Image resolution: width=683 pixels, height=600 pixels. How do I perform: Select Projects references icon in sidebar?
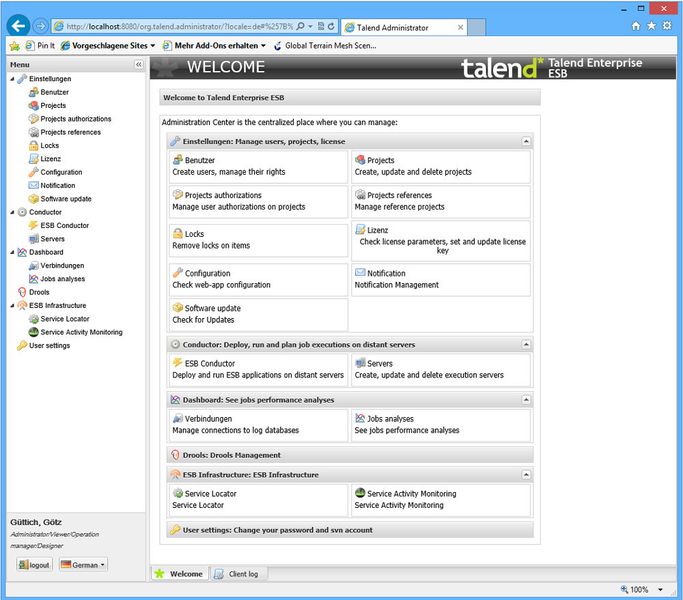[34, 132]
